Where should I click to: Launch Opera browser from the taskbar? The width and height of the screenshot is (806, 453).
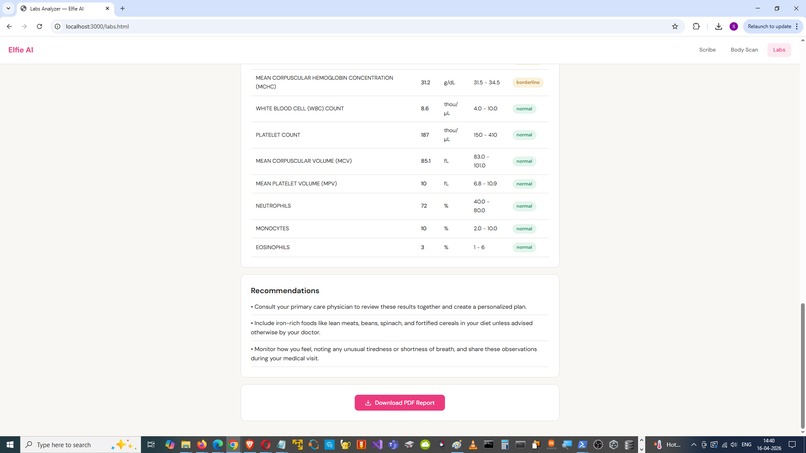(265, 444)
